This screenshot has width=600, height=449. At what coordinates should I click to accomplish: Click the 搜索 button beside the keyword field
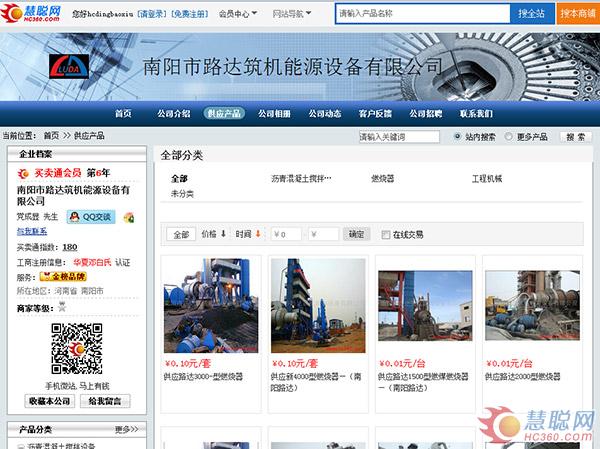[576, 137]
